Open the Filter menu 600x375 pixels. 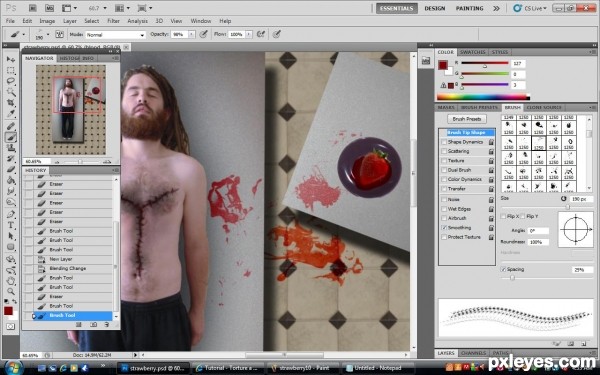click(x=113, y=21)
